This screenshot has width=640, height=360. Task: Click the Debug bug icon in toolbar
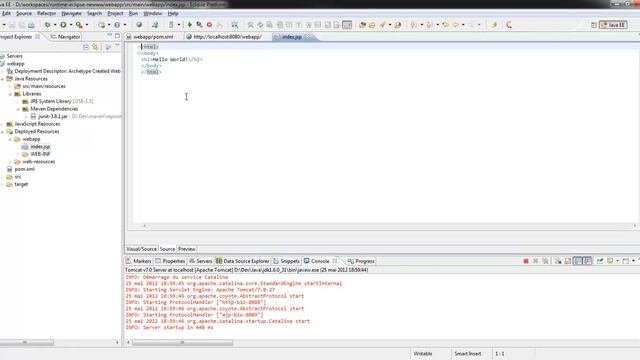(x=47, y=25)
